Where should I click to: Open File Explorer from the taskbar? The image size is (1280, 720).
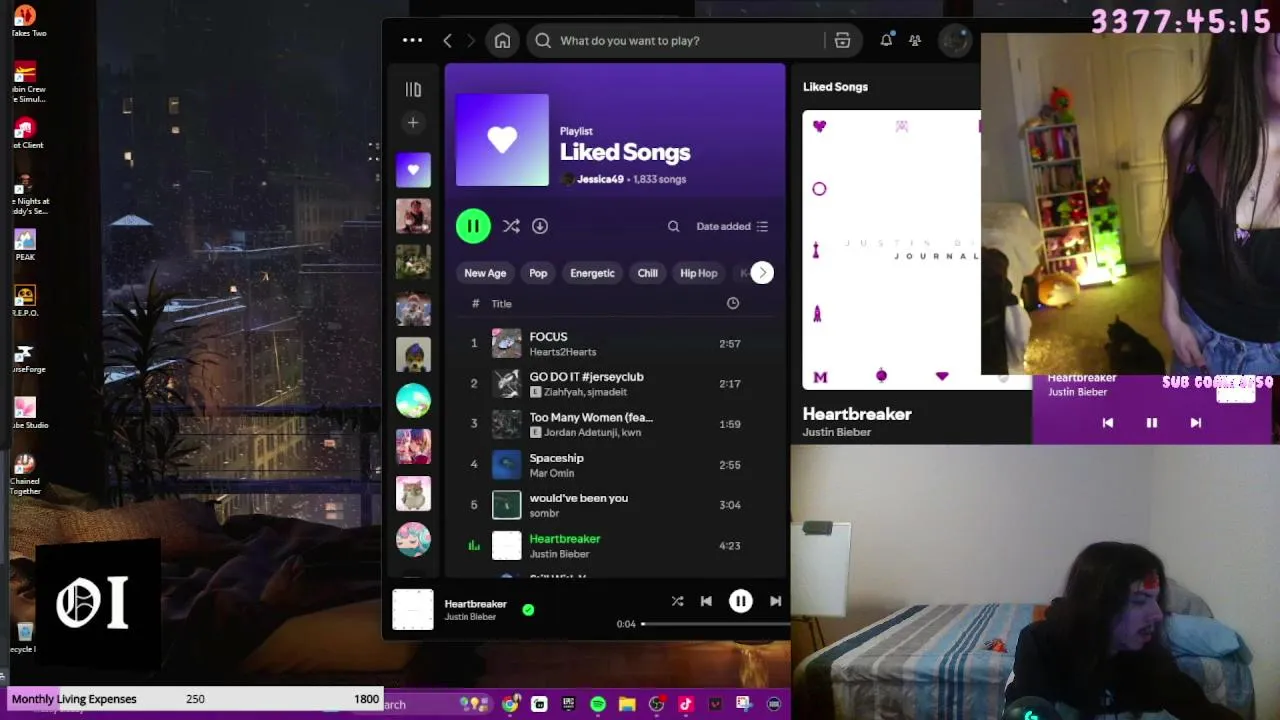[627, 704]
